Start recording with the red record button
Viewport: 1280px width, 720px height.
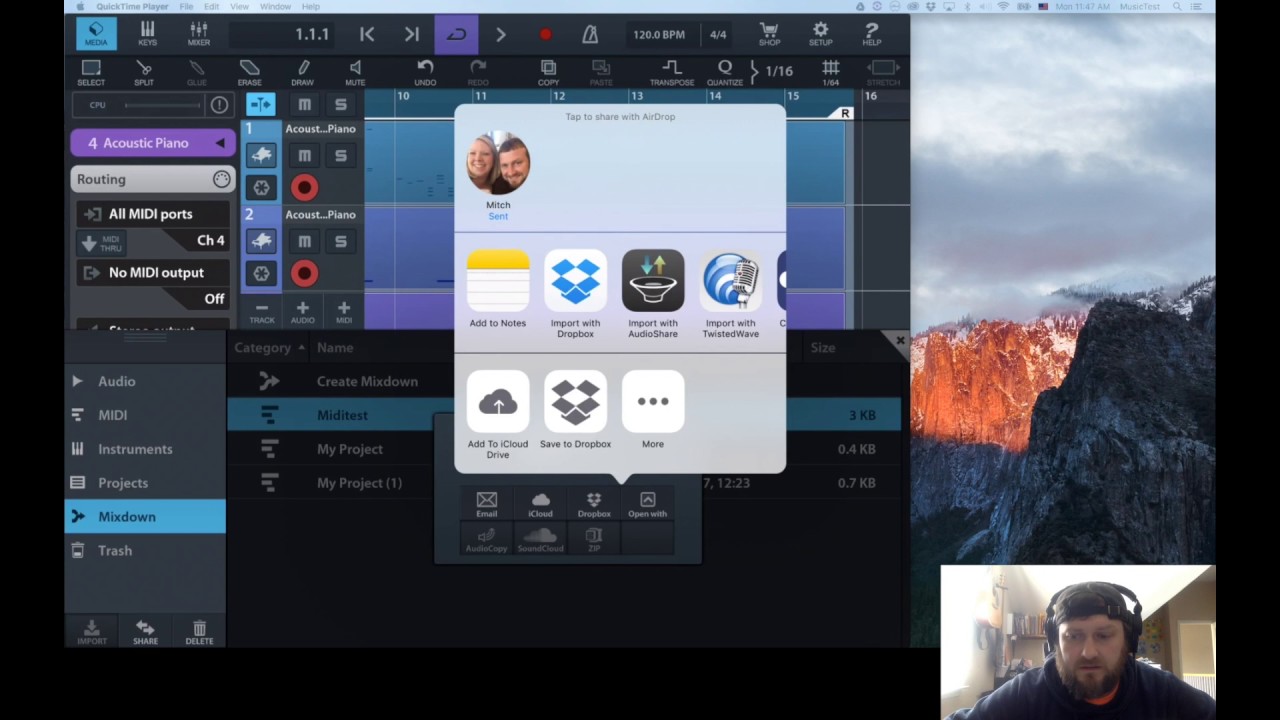coord(545,34)
